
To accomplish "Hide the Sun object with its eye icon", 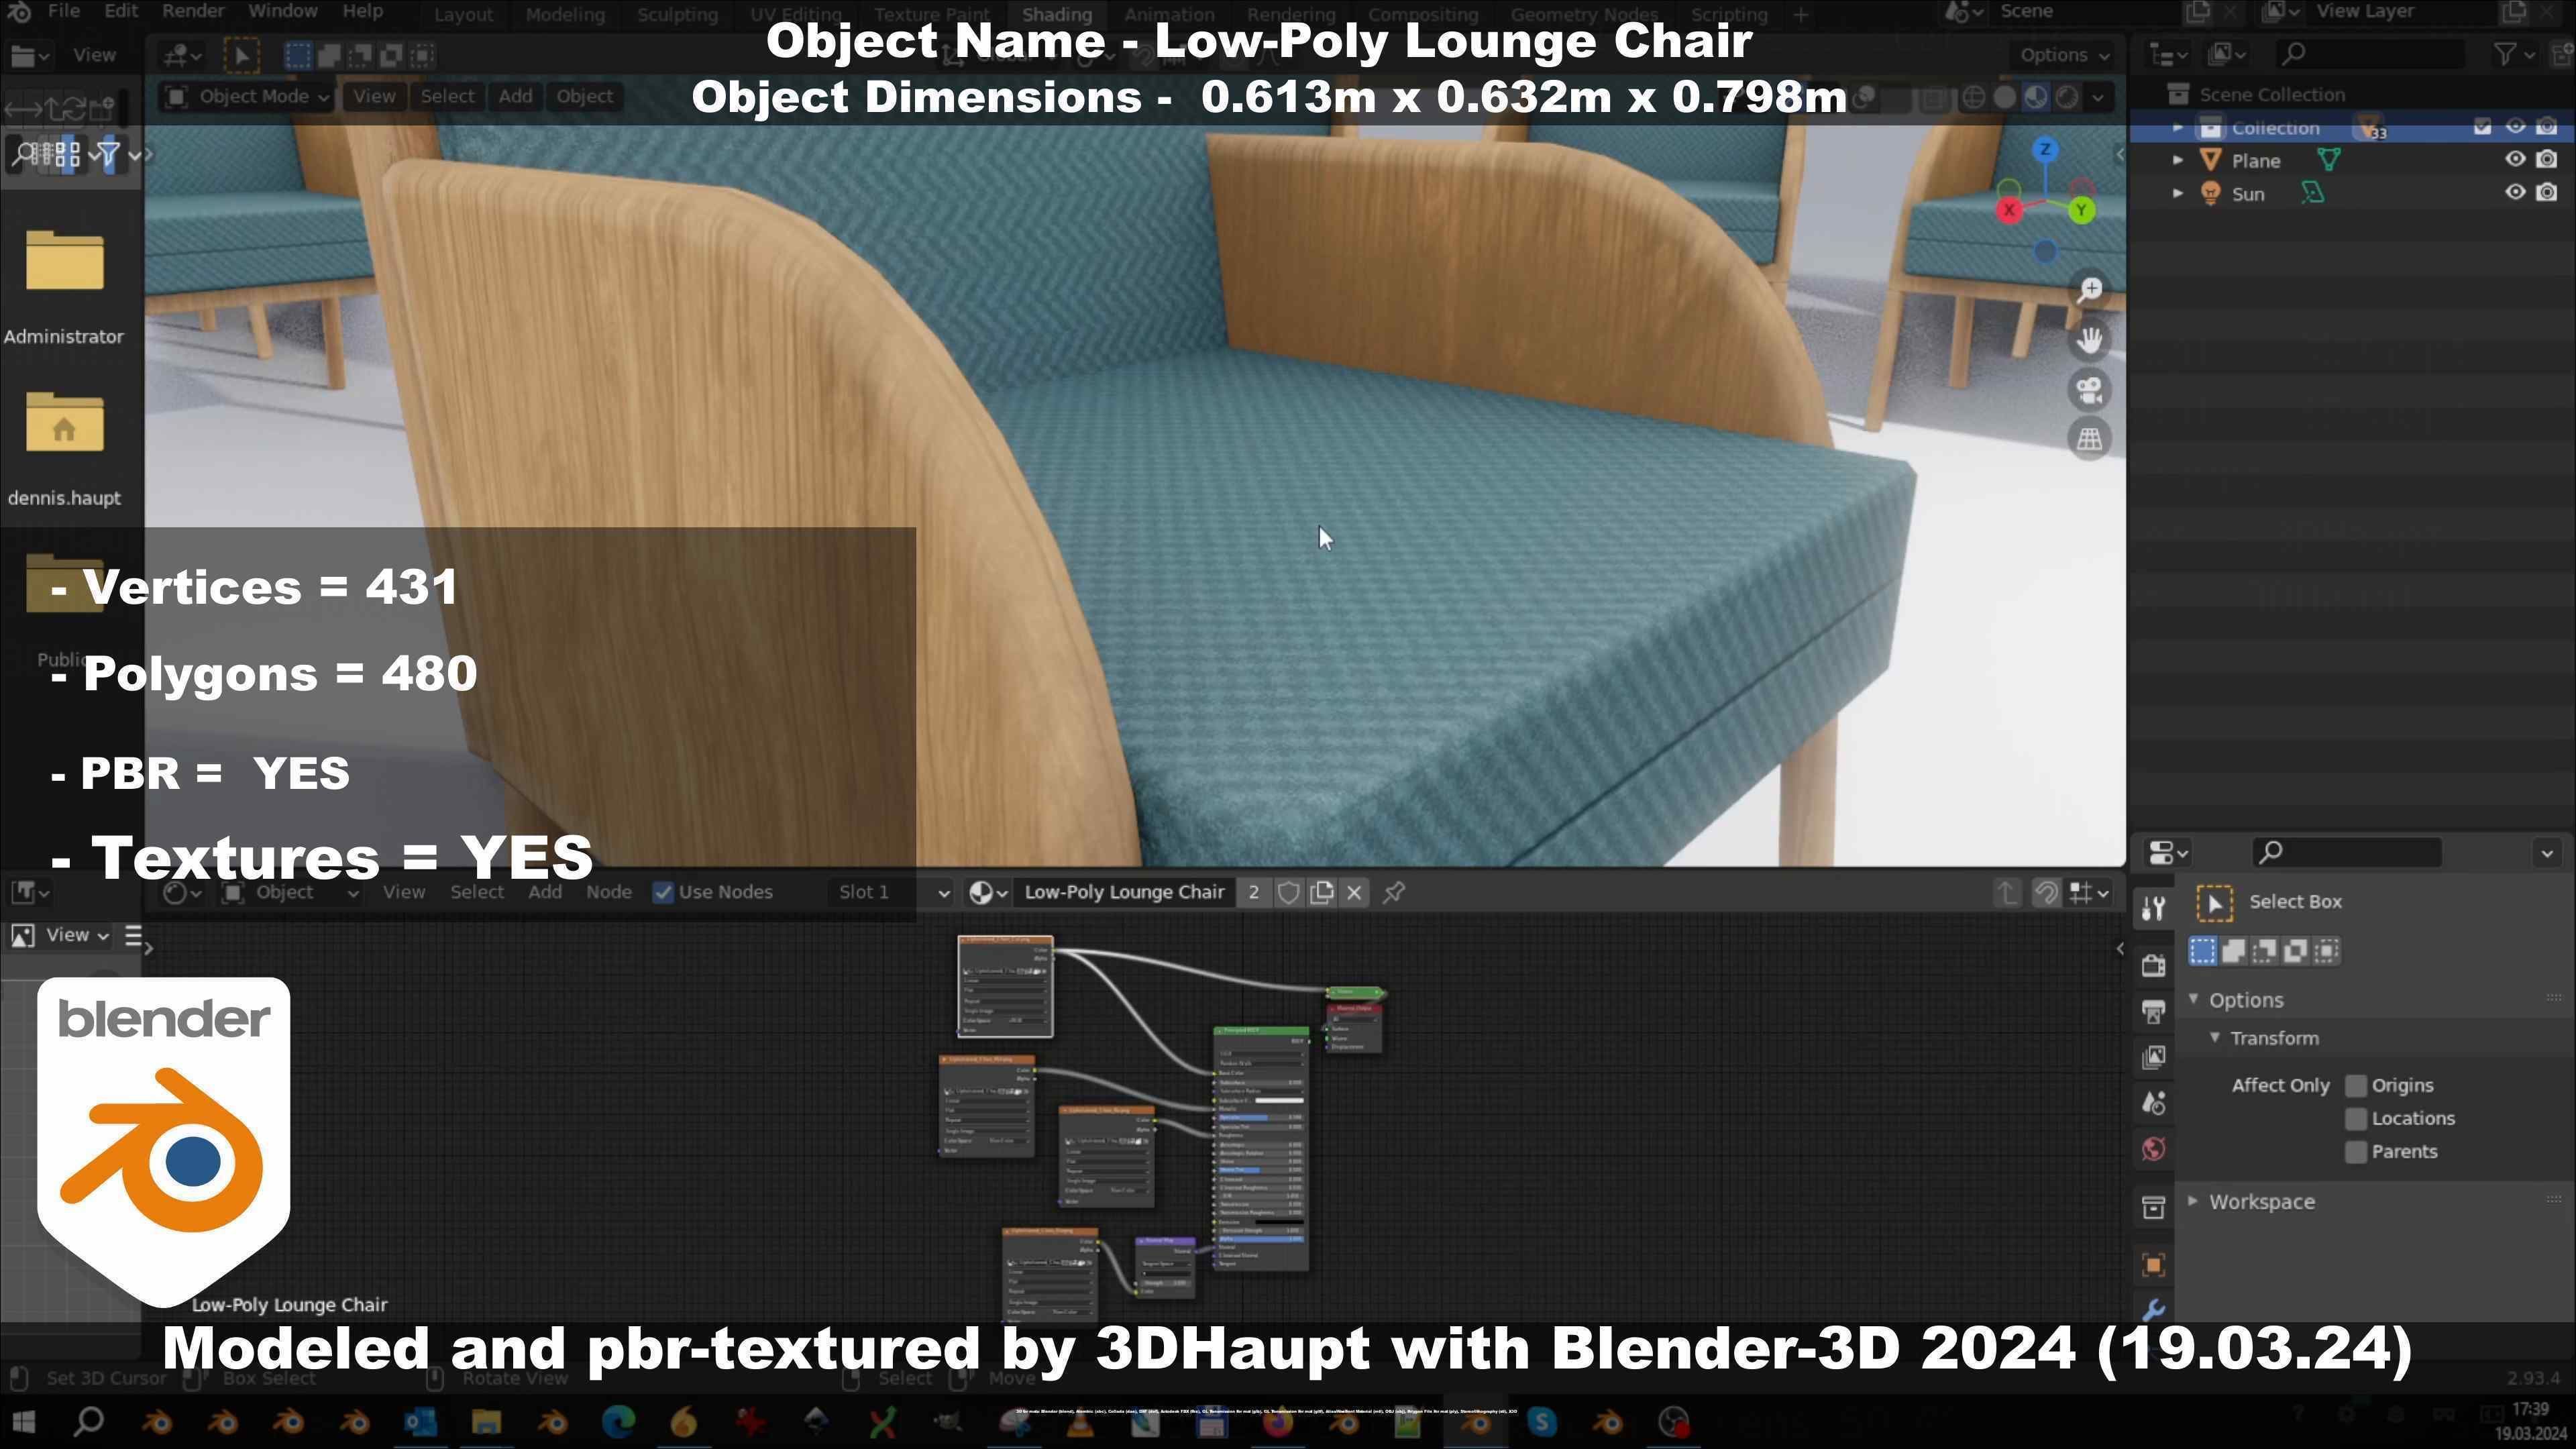I will point(2514,192).
